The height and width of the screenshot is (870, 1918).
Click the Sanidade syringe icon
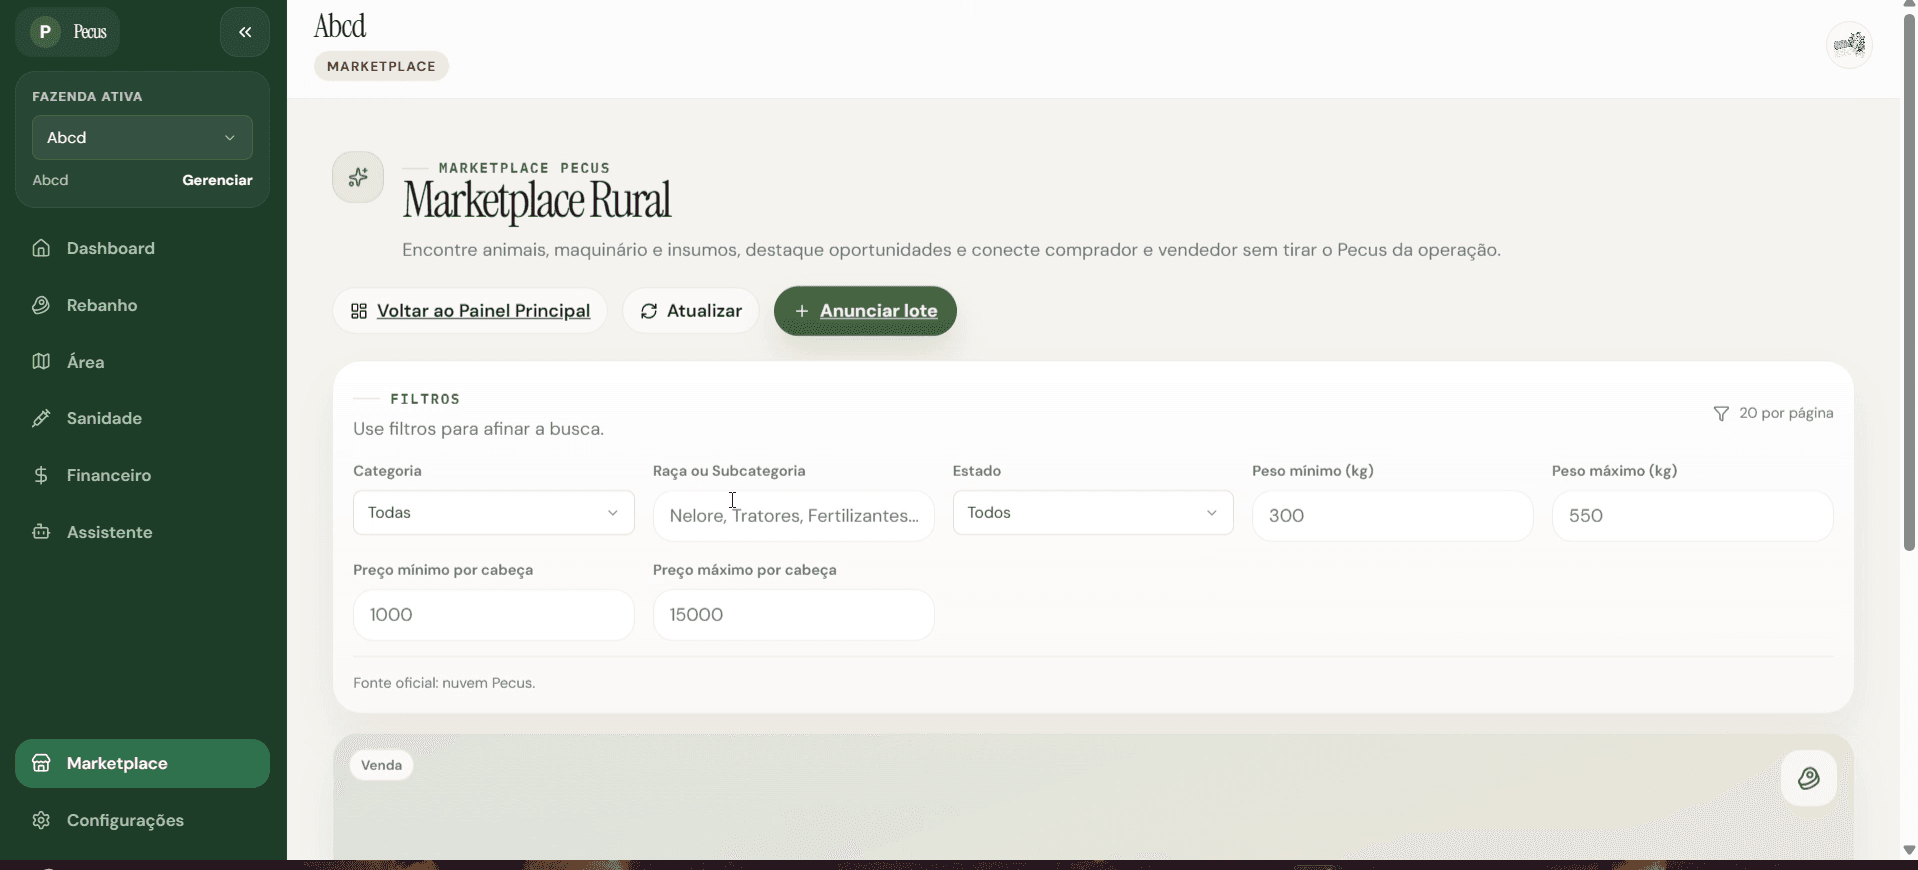click(x=41, y=418)
